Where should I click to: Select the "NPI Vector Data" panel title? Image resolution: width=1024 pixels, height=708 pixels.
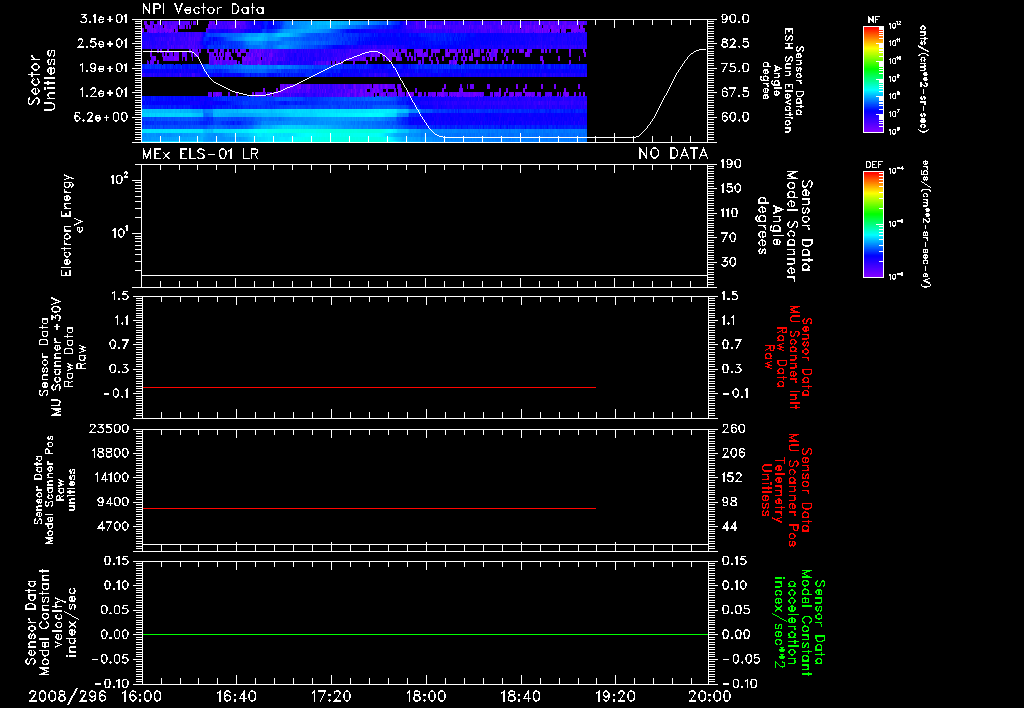(203, 9)
